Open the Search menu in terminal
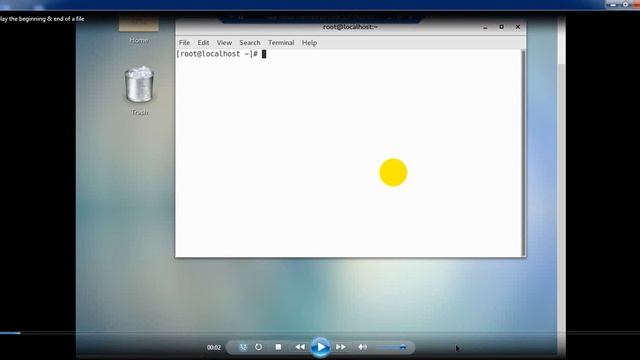 click(250, 42)
